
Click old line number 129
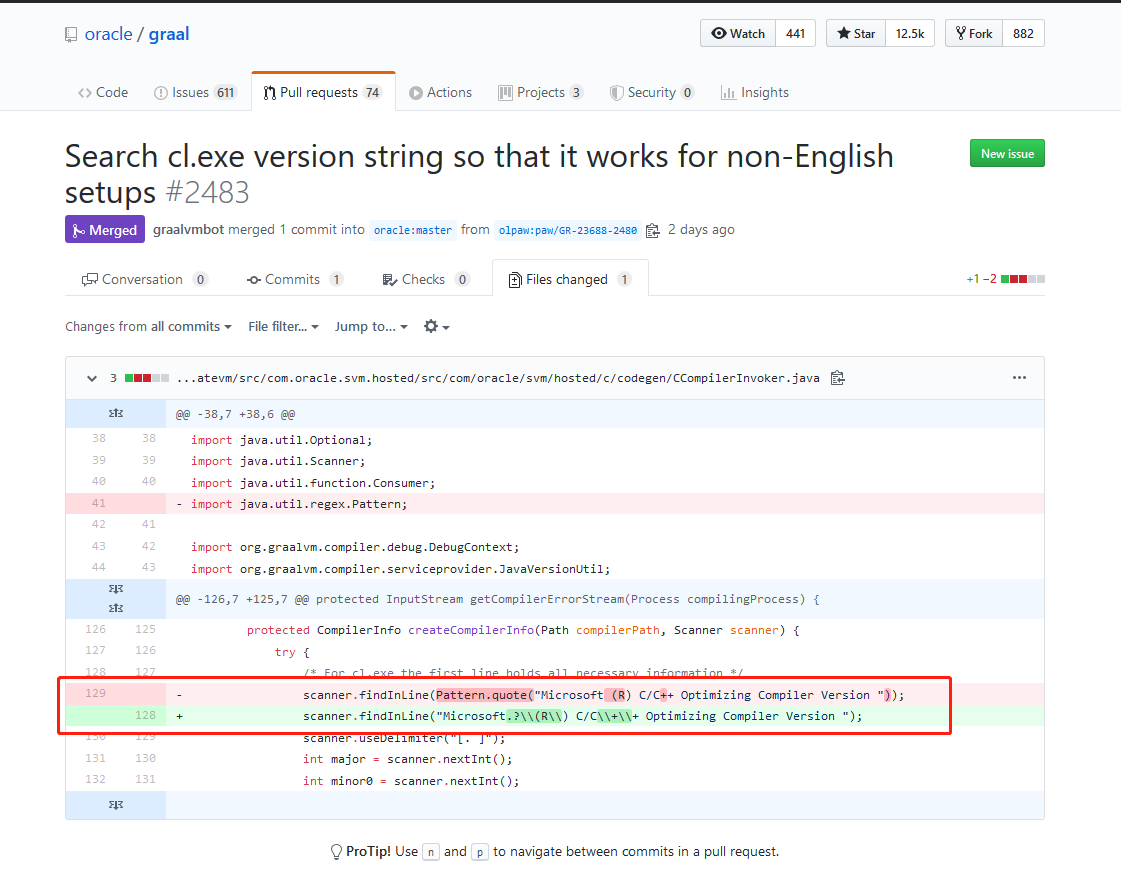96,693
